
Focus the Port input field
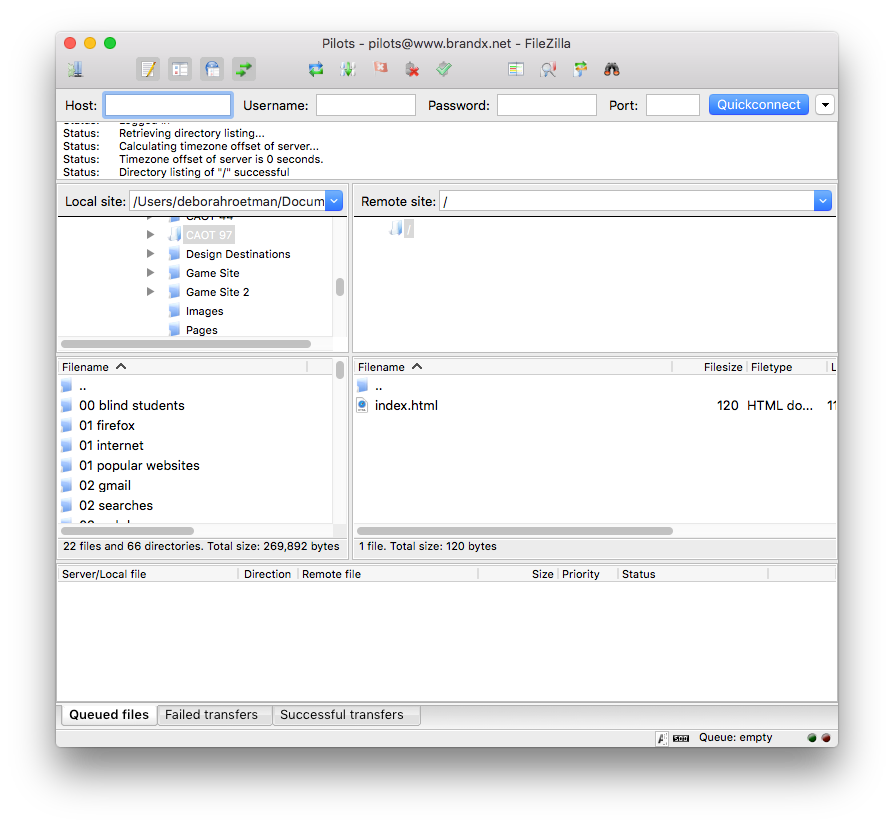[673, 105]
